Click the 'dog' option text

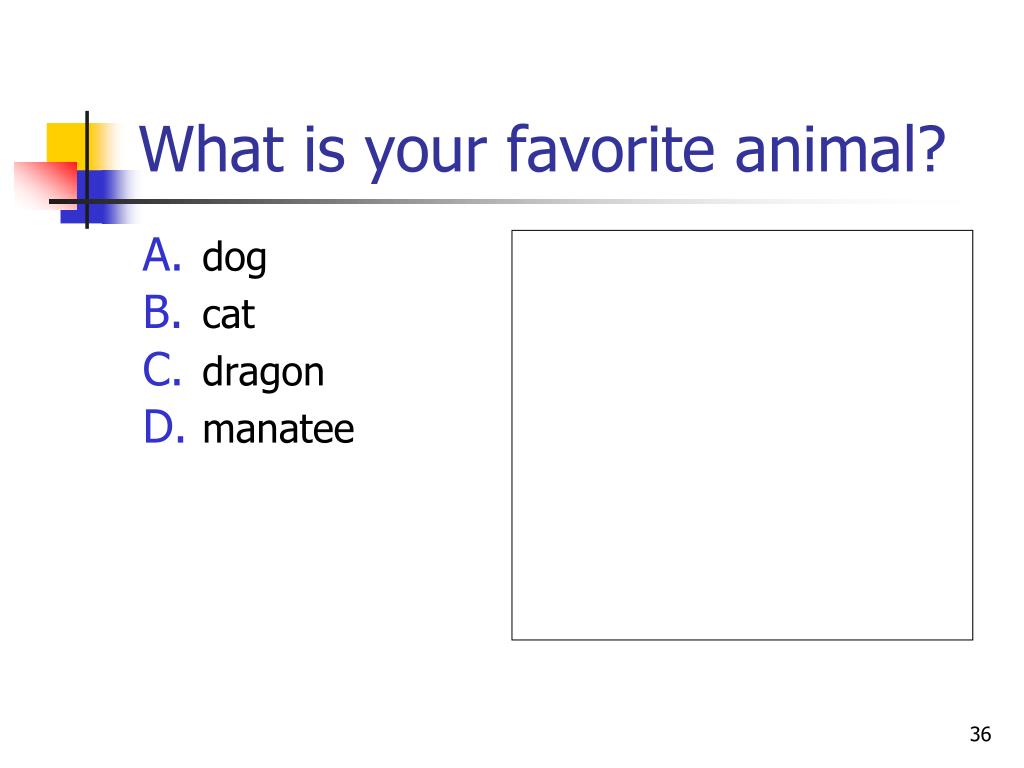click(x=234, y=259)
